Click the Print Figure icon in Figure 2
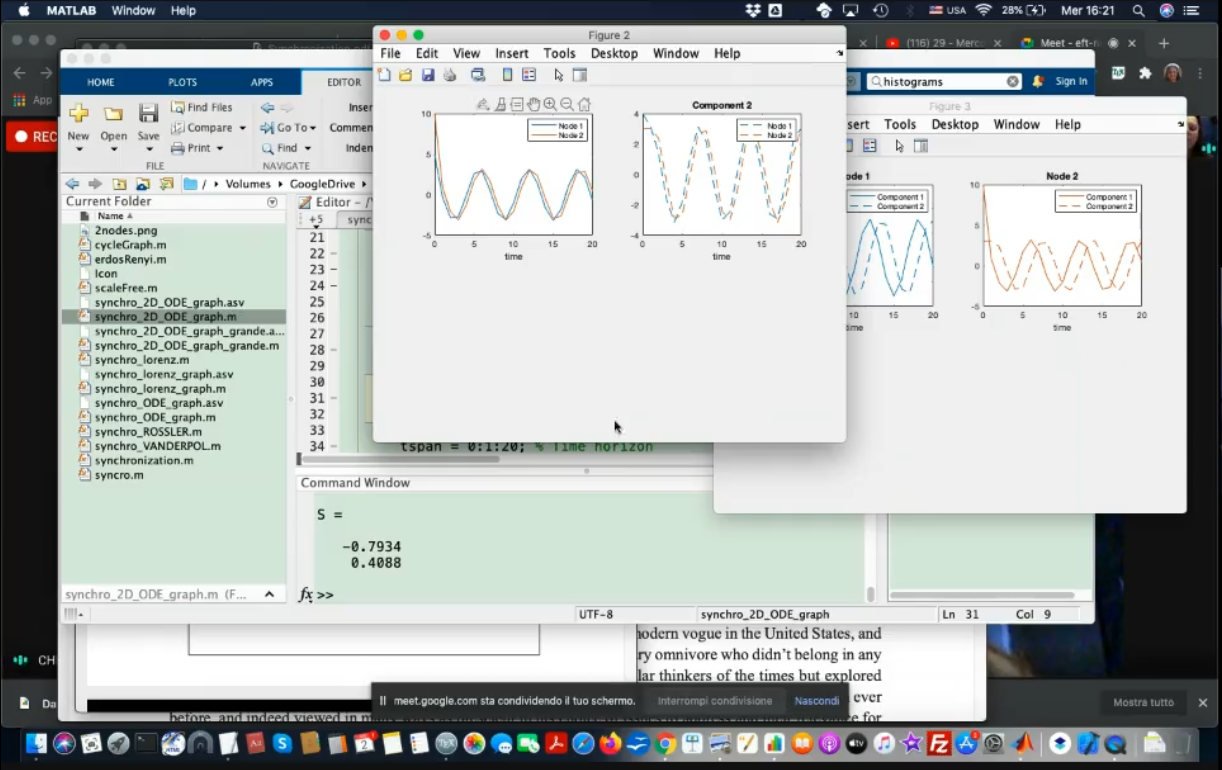 click(450, 75)
